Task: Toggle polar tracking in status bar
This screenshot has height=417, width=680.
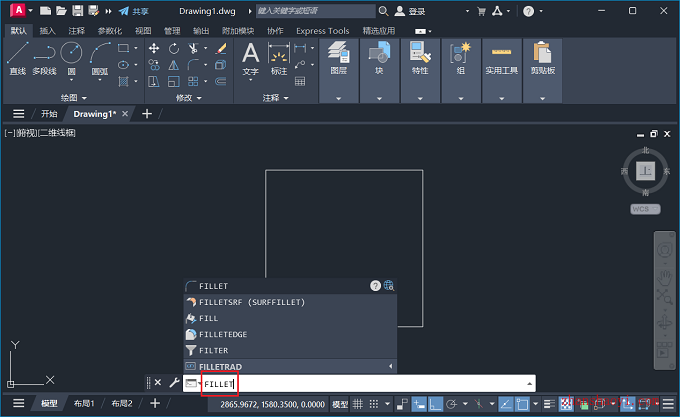Action: click(451, 404)
